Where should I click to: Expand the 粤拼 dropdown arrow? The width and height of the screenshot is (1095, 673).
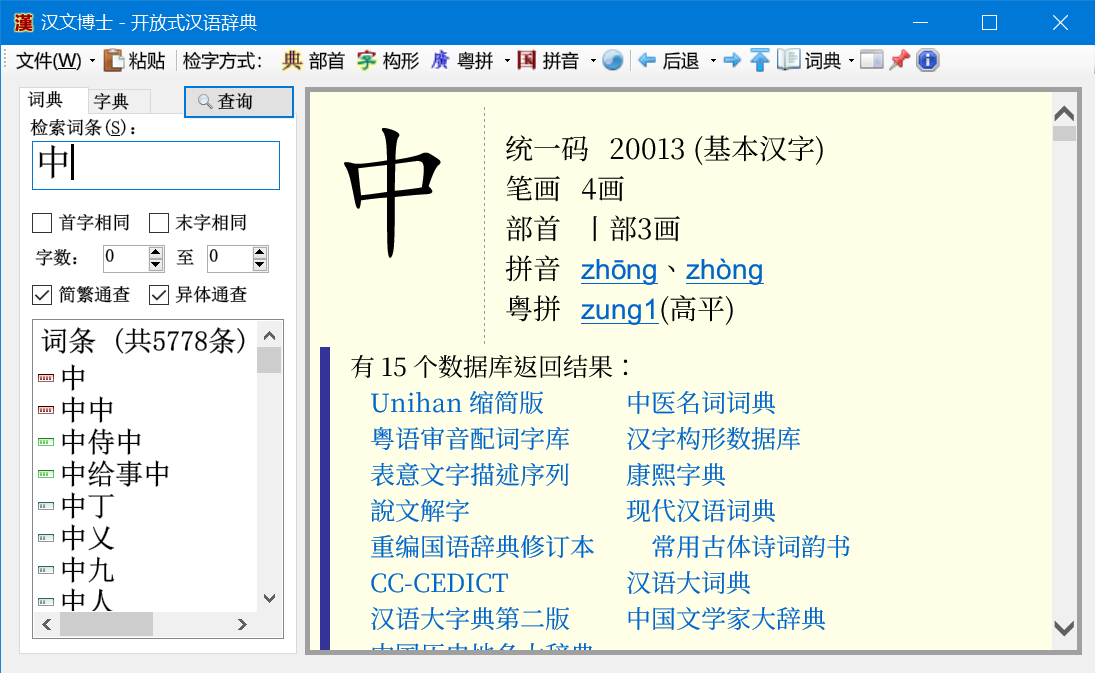point(507,61)
